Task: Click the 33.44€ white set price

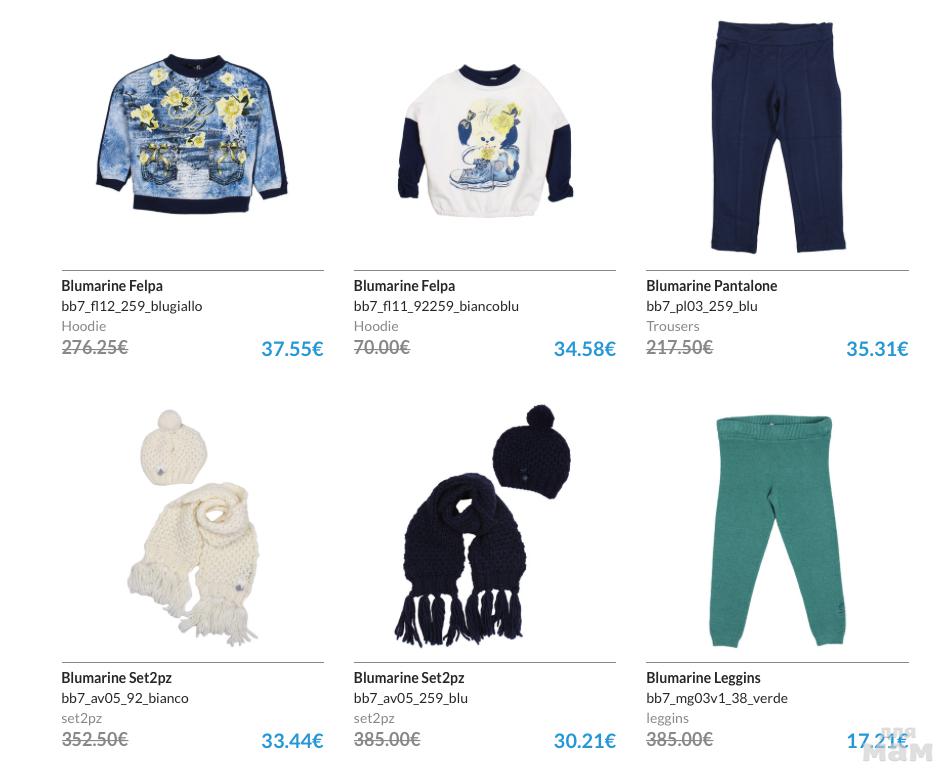Action: pos(293,741)
